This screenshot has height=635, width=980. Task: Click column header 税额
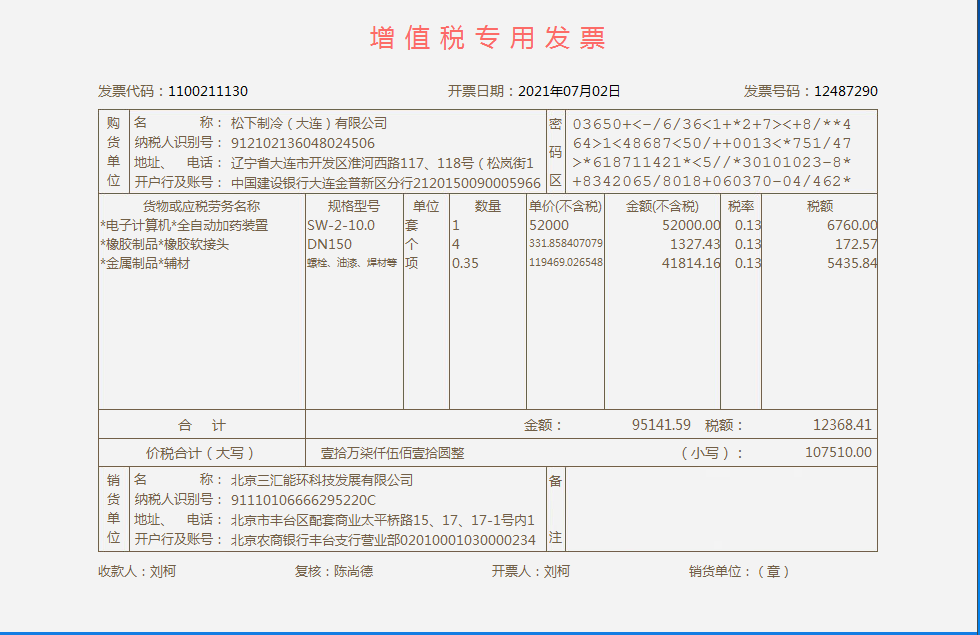click(x=819, y=206)
